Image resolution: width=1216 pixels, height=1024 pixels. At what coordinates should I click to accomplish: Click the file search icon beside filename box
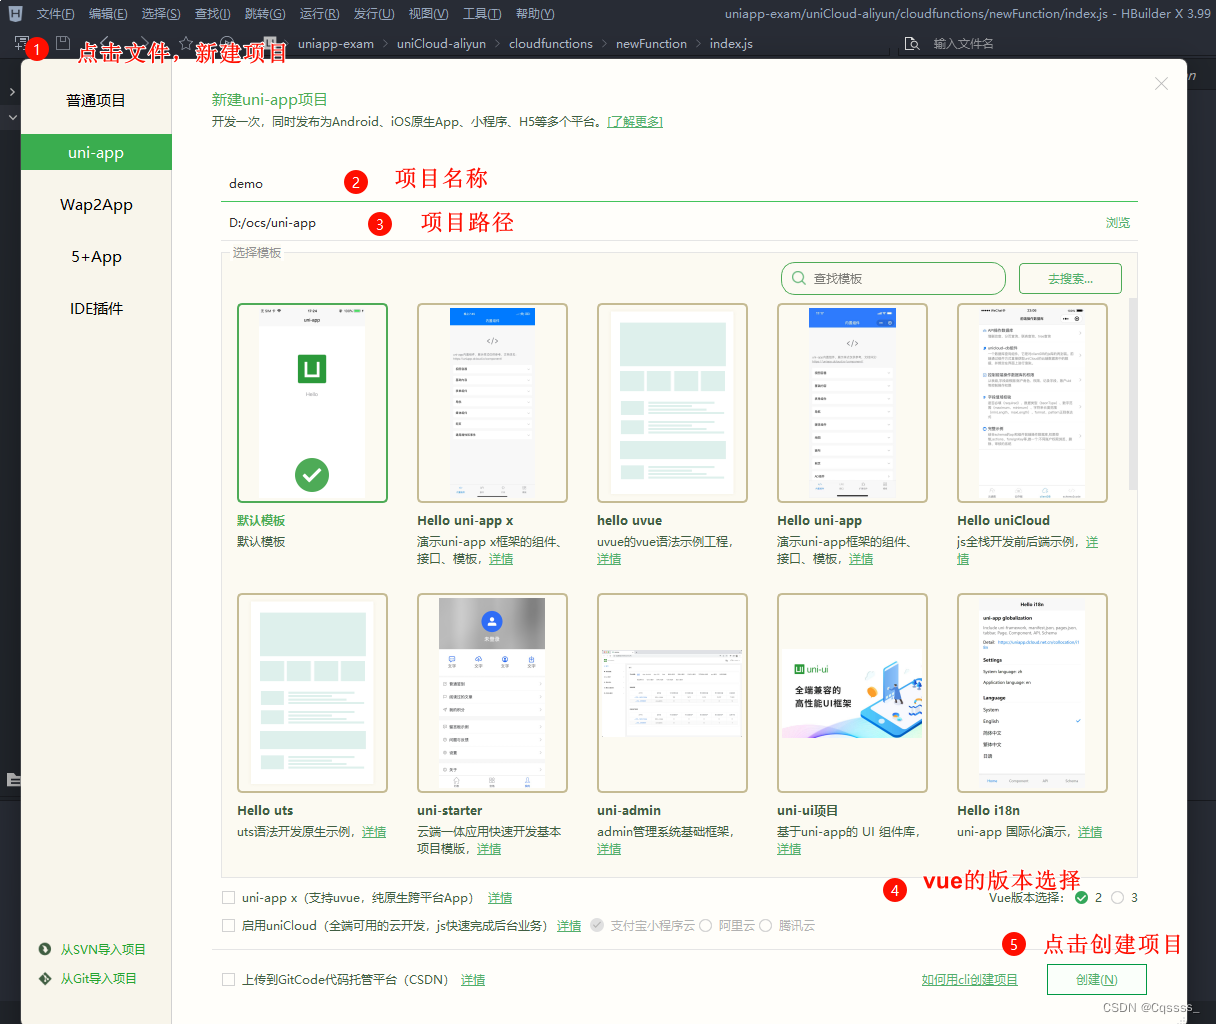(911, 44)
